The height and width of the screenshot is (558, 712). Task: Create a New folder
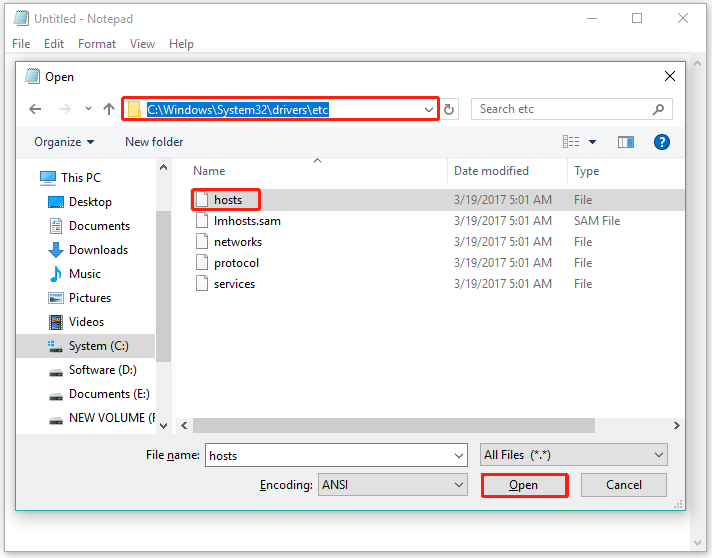(x=154, y=142)
